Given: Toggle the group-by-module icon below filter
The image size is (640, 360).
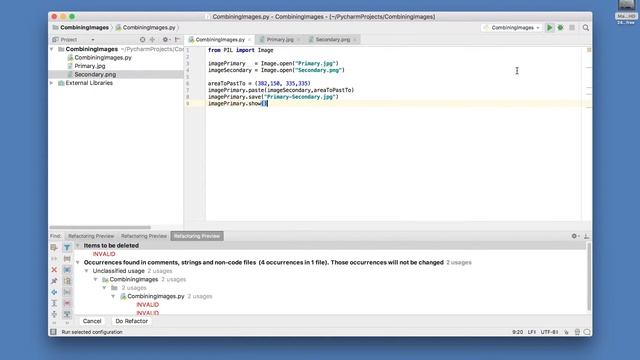Looking at the screenshot, I should point(67,259).
